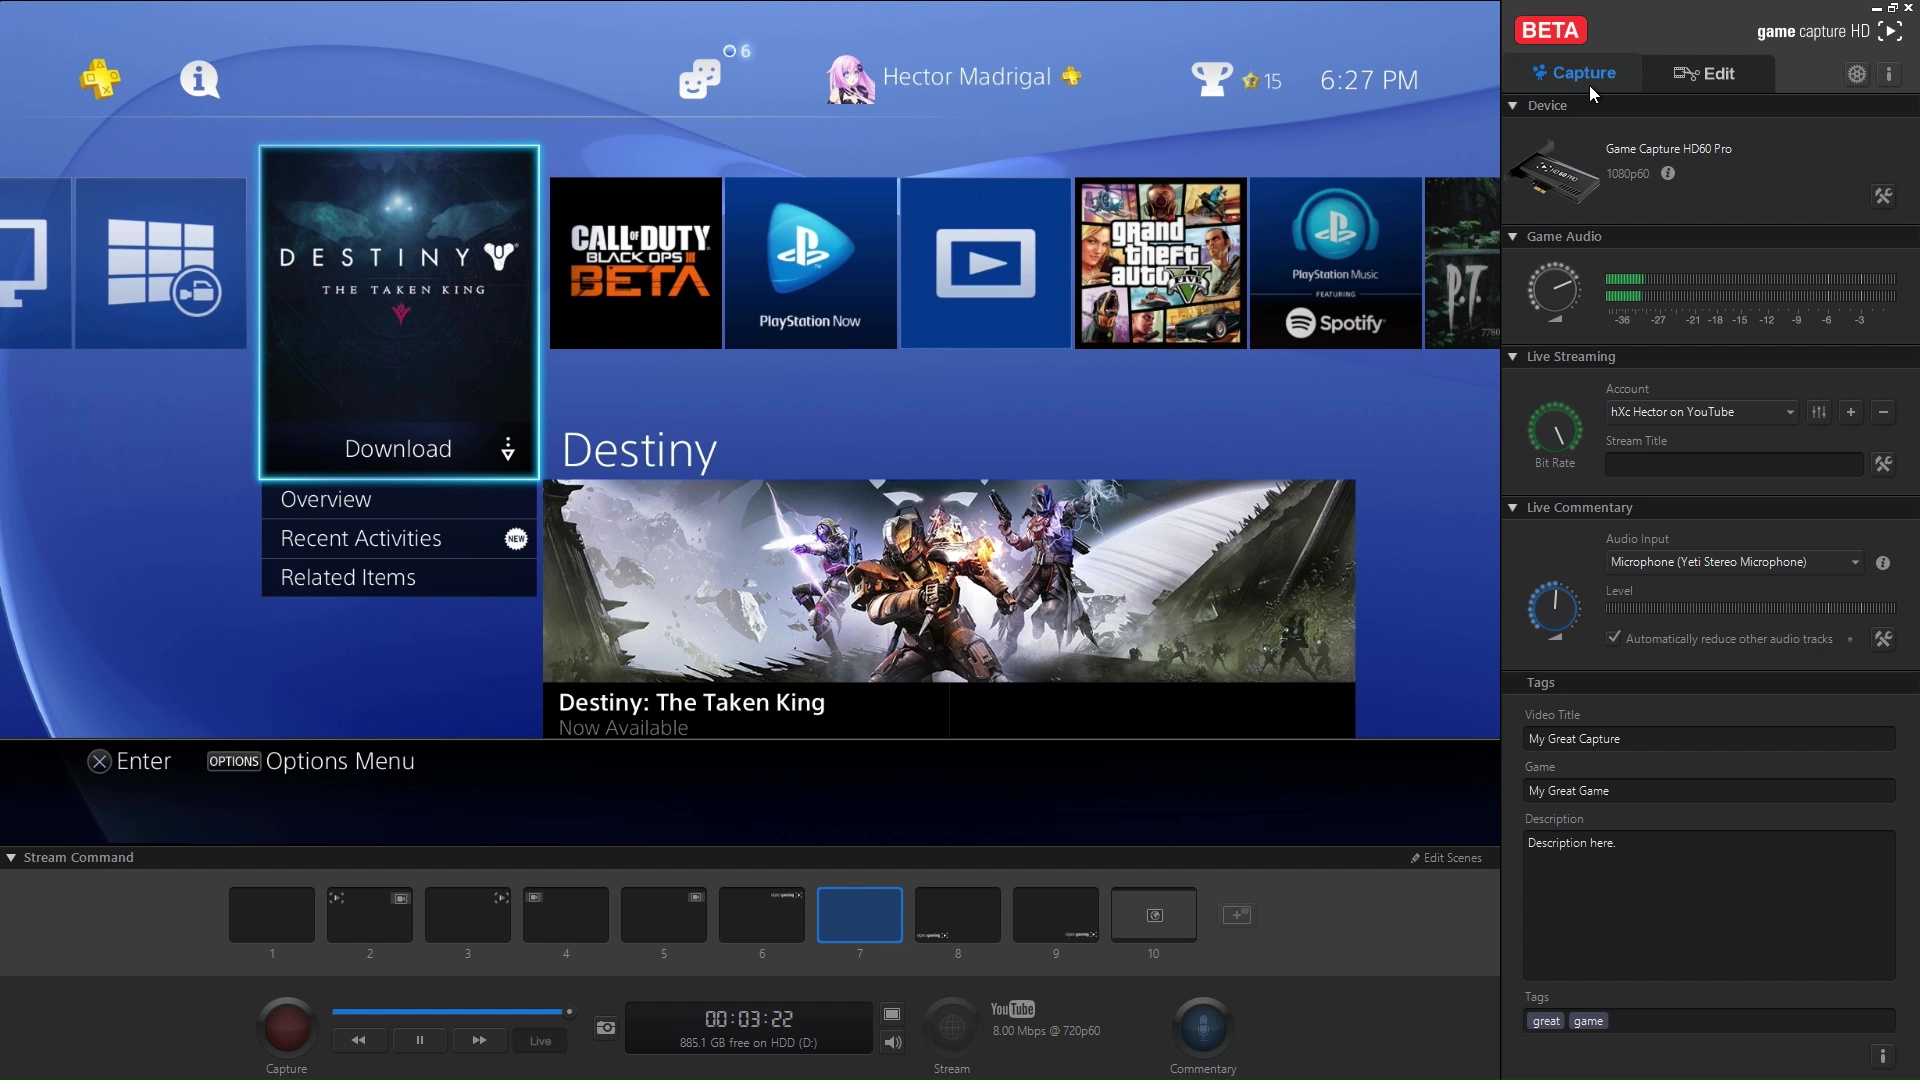Toggle the Live playback button

coord(540,1041)
